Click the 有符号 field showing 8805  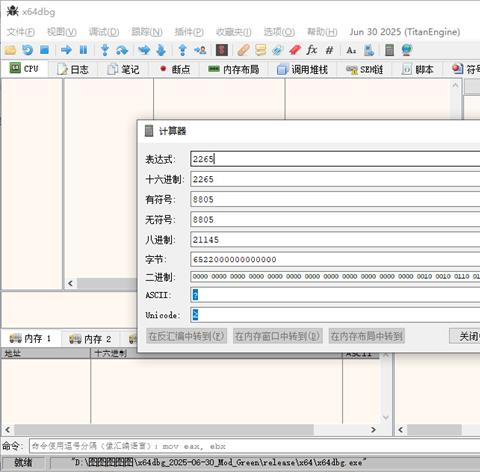[x=335, y=199]
